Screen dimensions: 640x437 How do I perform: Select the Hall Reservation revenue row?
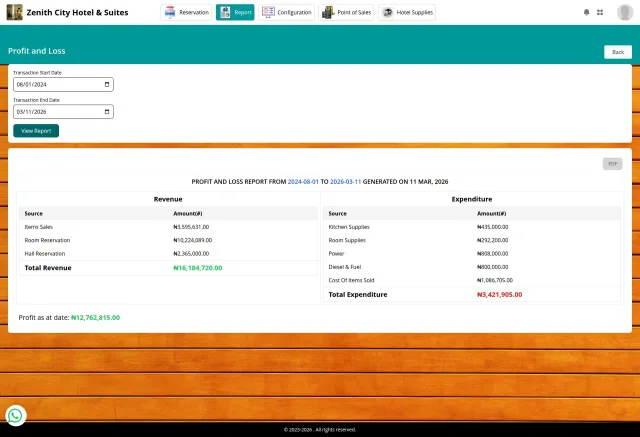[x=168, y=253]
